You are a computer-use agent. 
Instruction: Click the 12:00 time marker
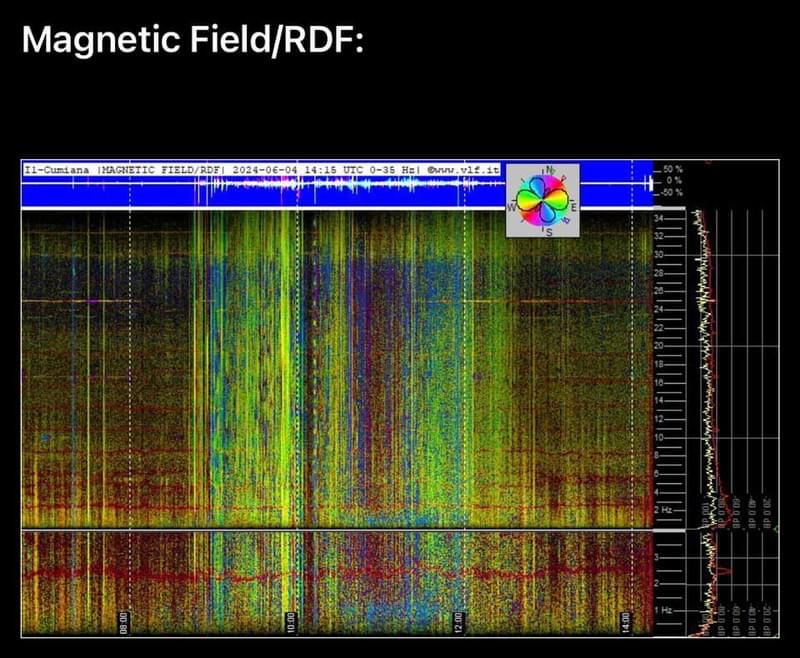(459, 623)
